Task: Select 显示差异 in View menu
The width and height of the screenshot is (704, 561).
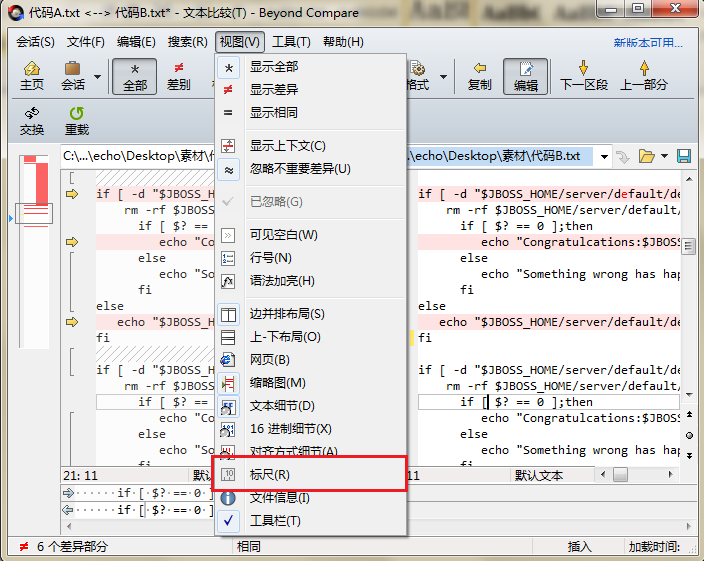Action: pos(311,90)
